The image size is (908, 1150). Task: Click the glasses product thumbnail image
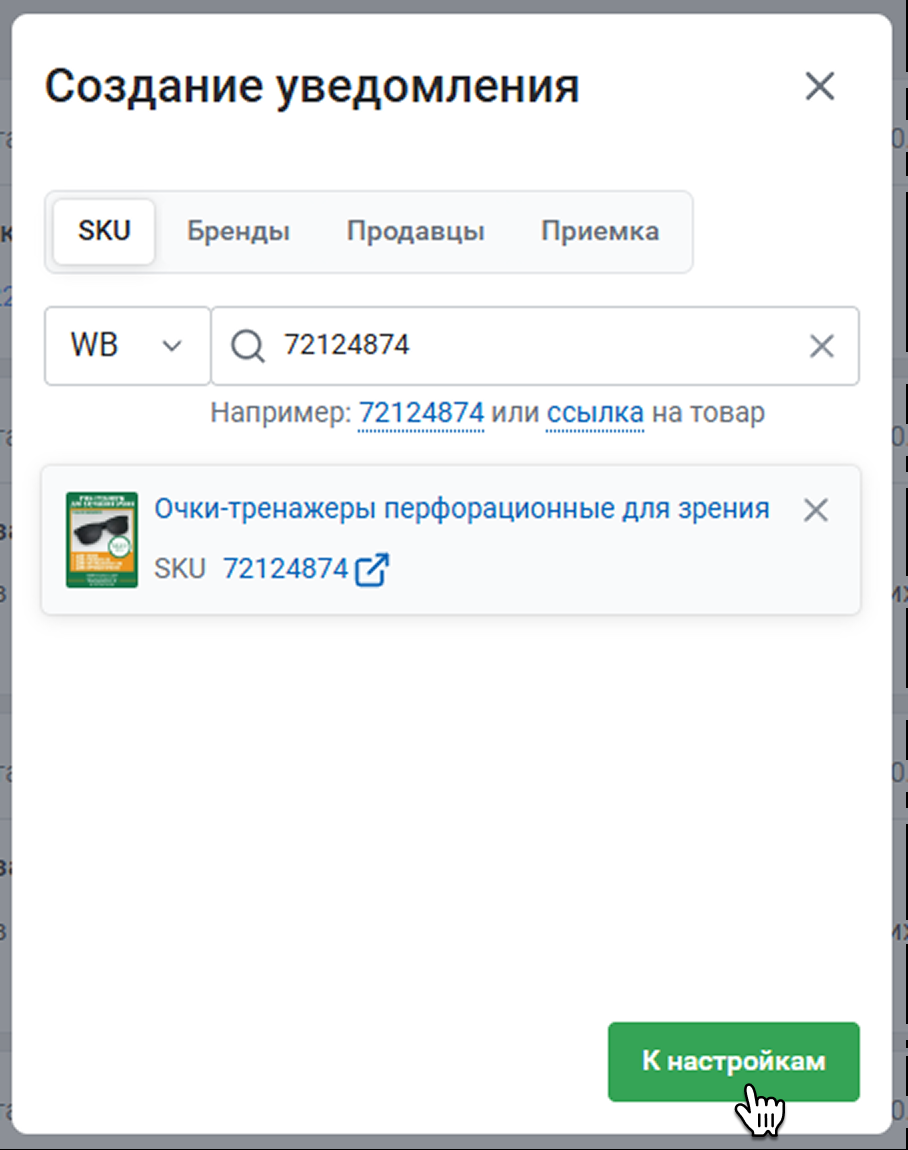click(x=101, y=540)
